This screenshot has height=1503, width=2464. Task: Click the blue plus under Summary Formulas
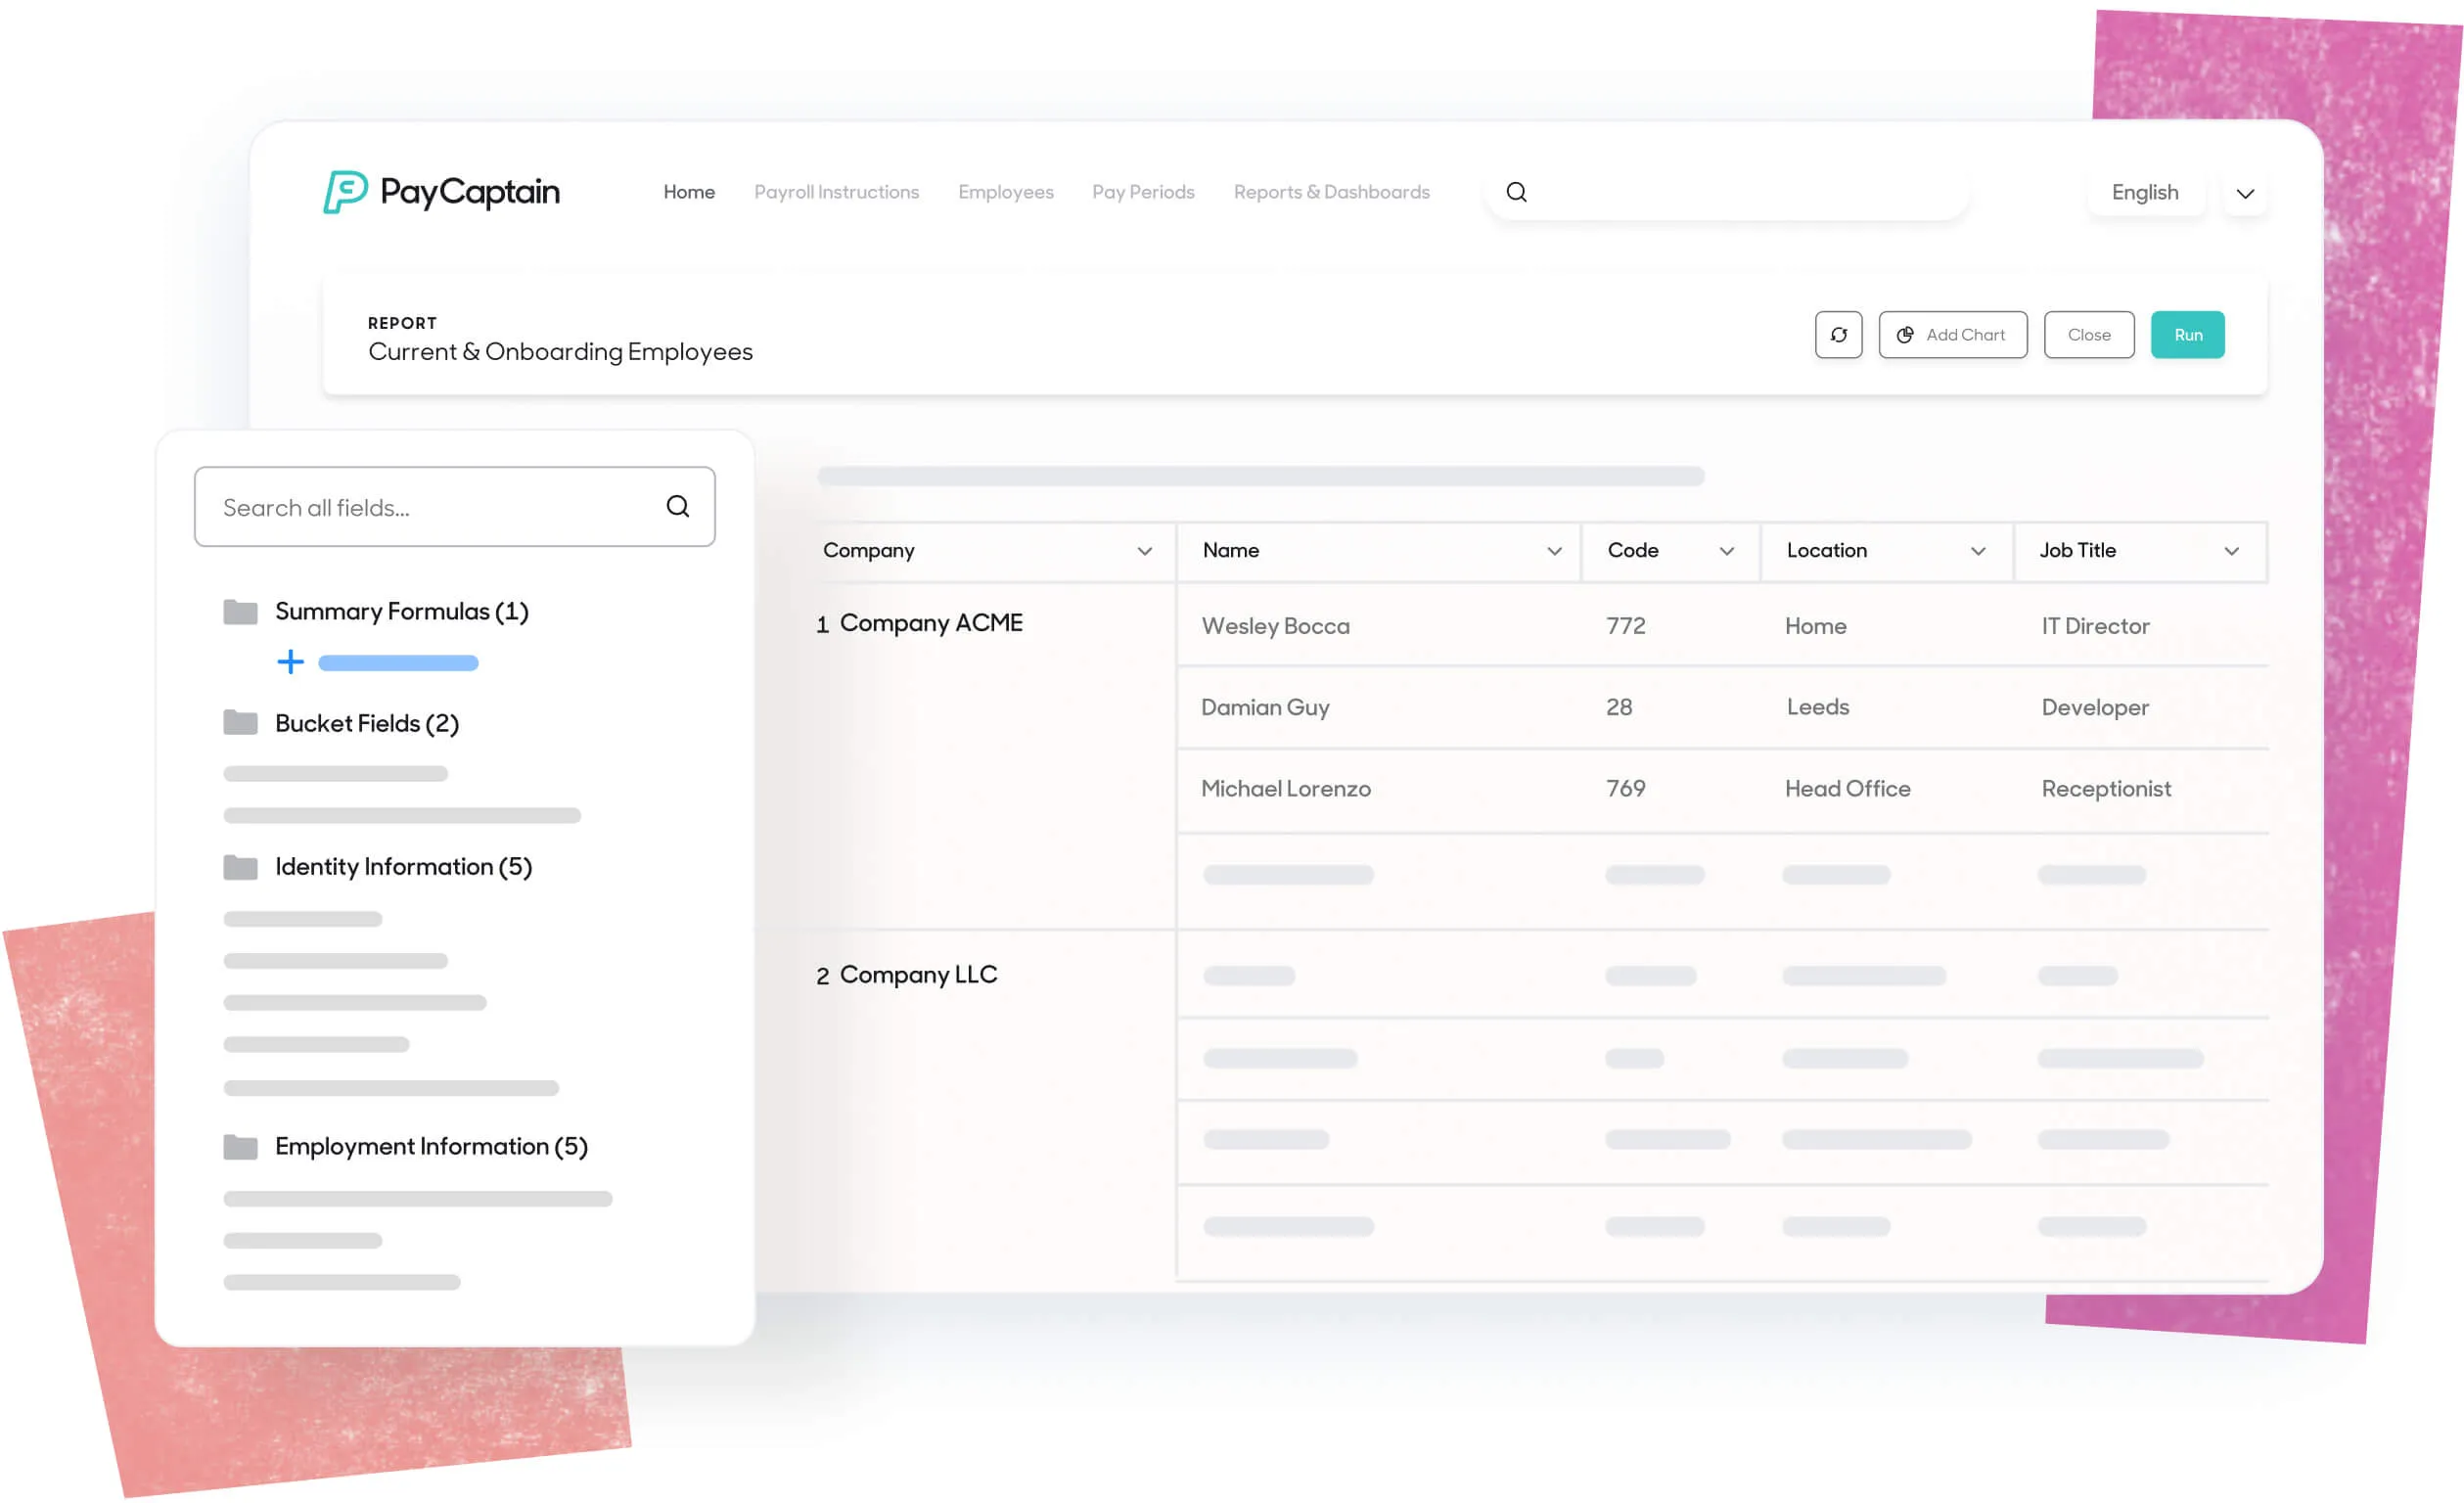pyautogui.click(x=290, y=661)
